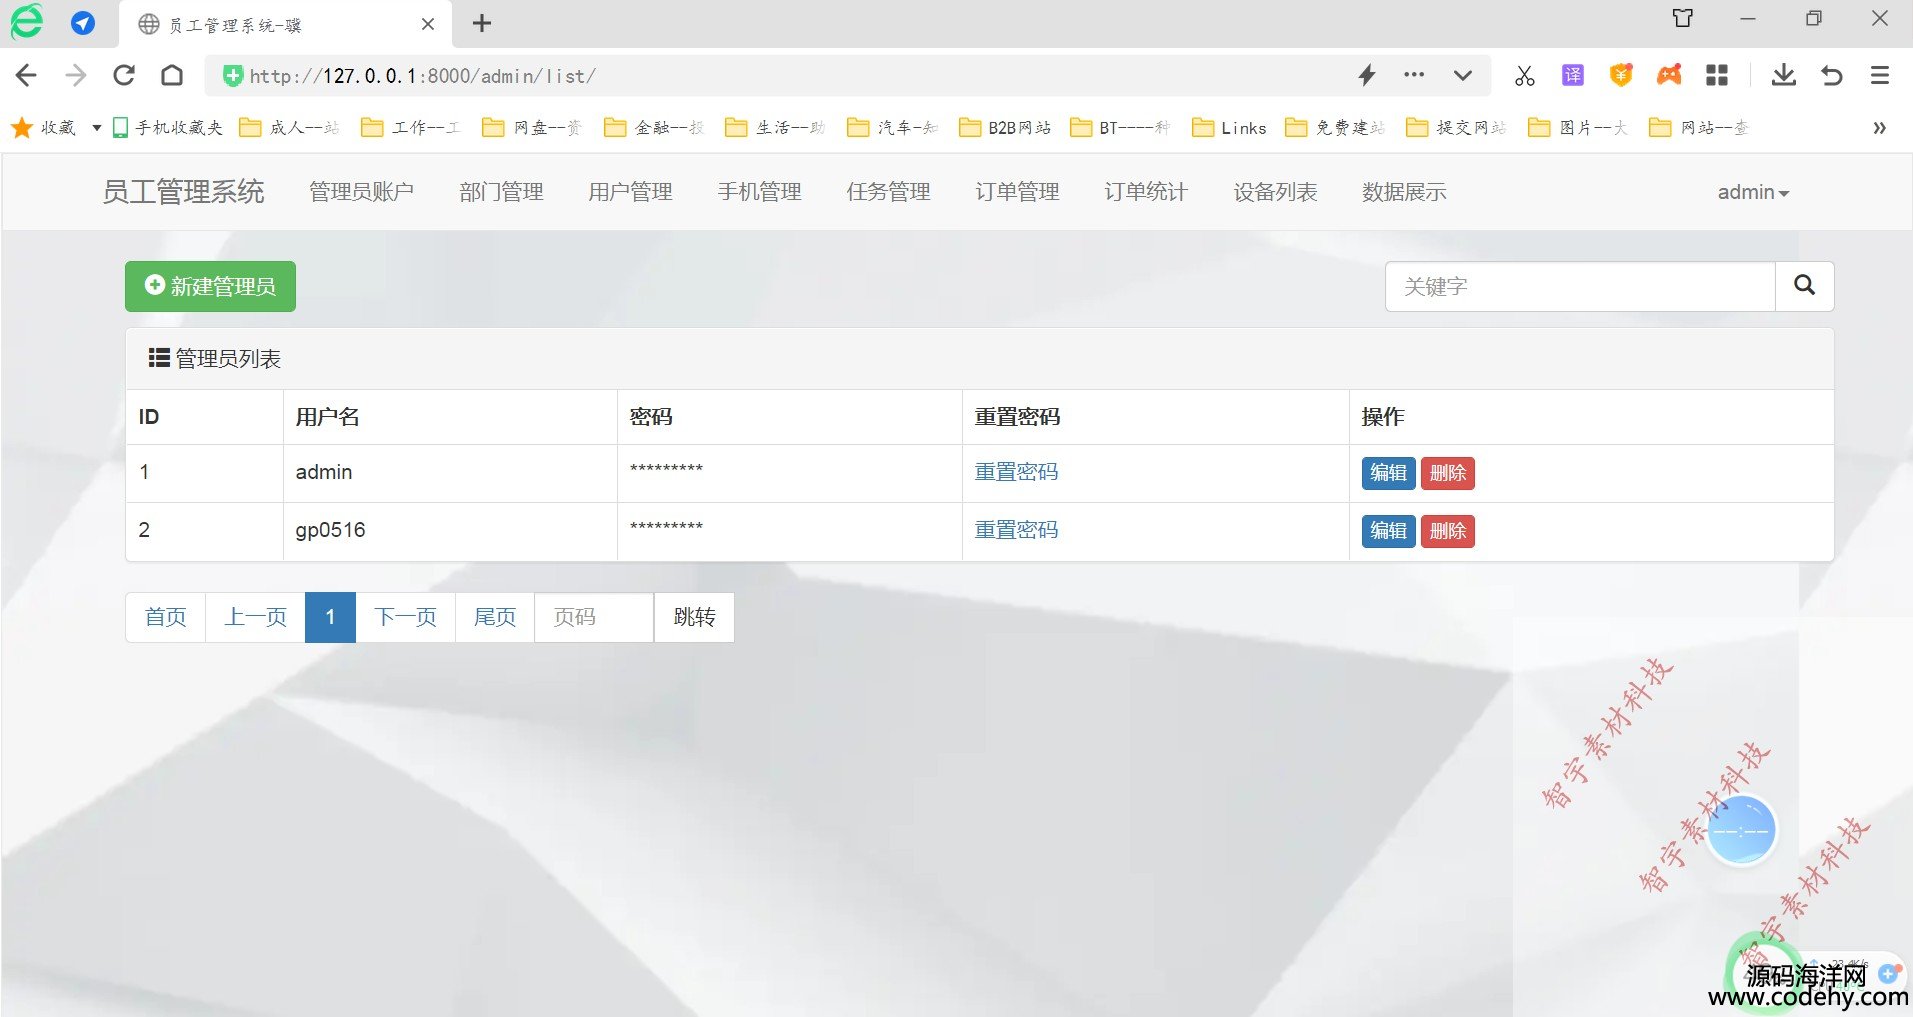Open the 部门管理 navigation menu
Viewport: 1913px width, 1017px height.
[501, 192]
